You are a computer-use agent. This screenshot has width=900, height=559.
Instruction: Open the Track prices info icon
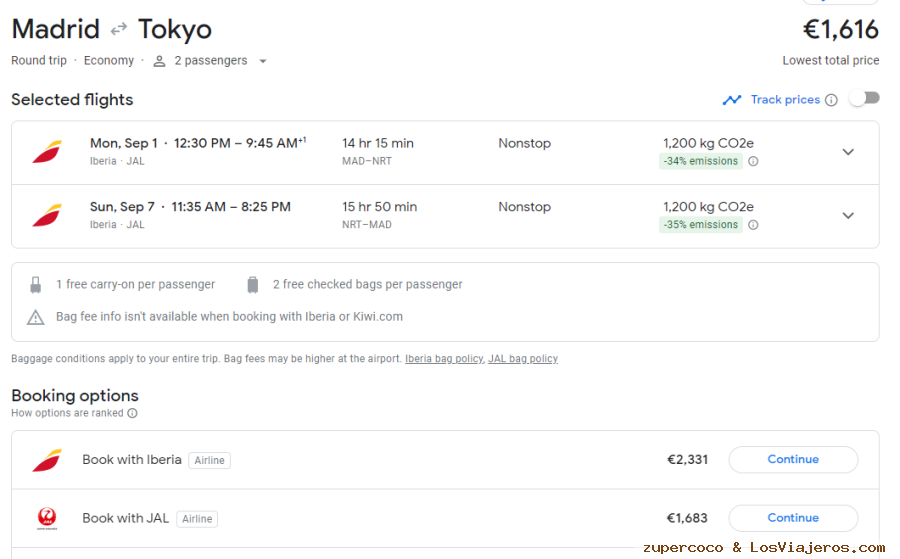point(831,100)
